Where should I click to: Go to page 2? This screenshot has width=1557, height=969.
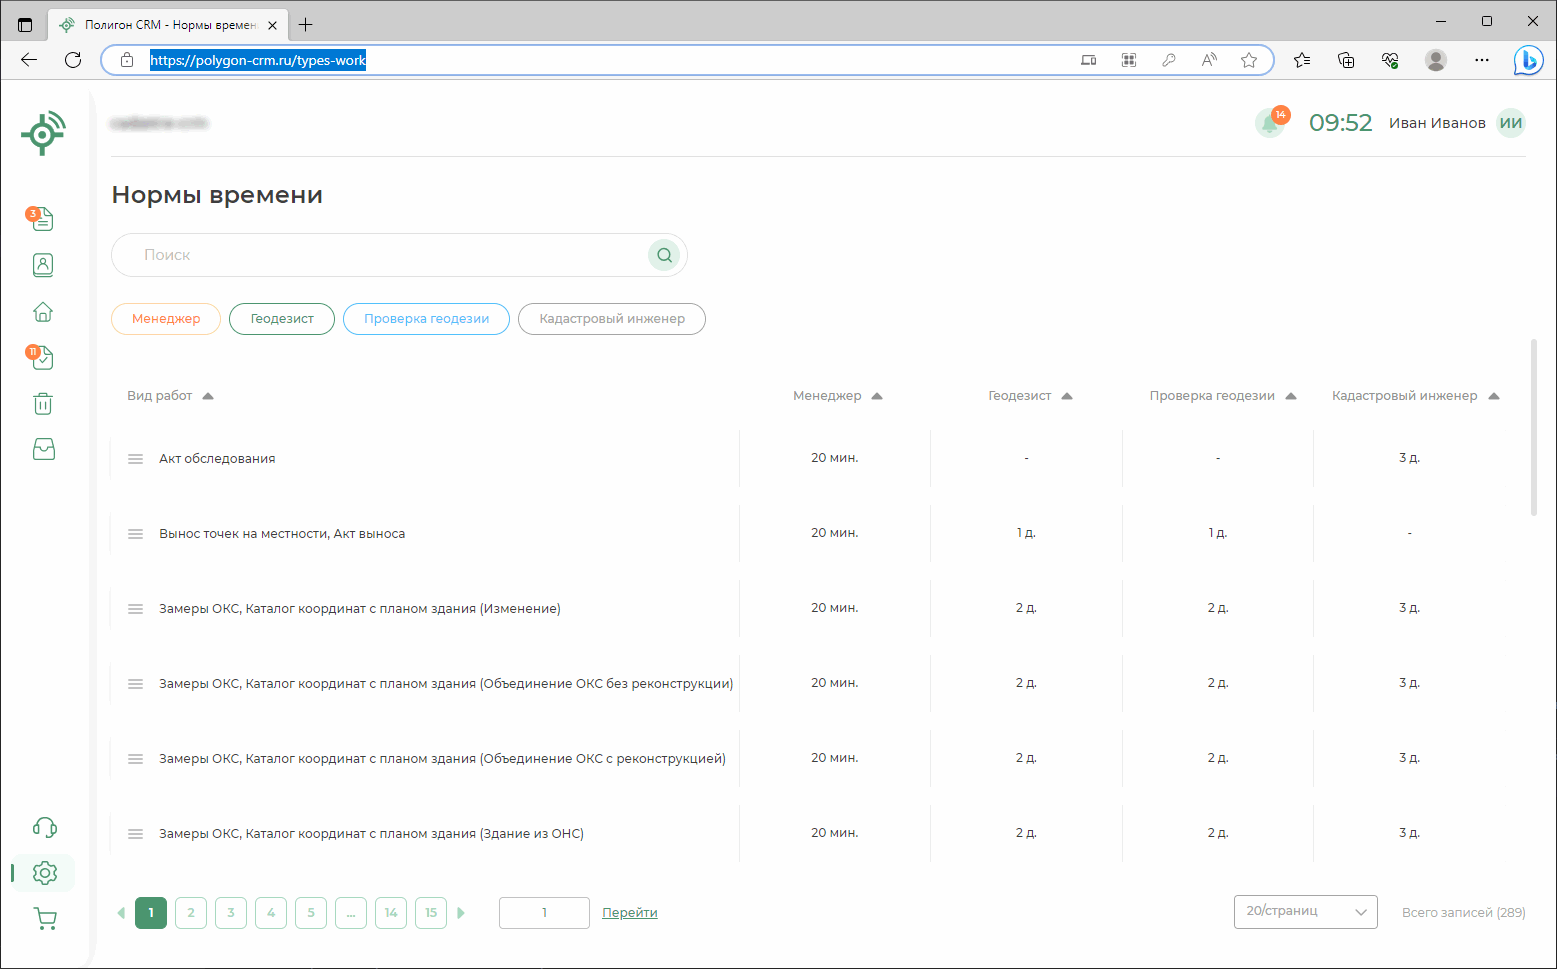pos(191,913)
